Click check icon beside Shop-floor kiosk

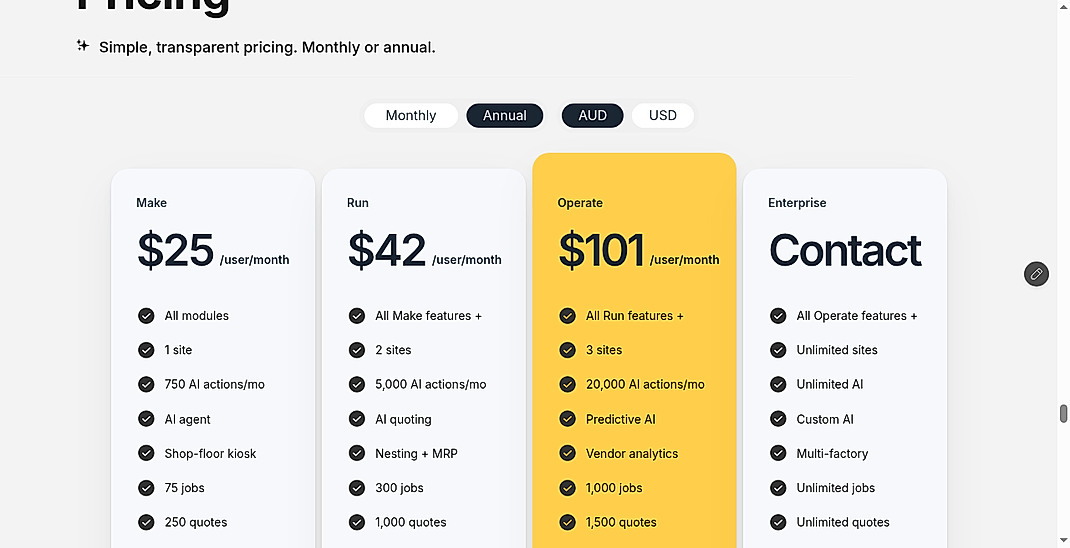(x=146, y=453)
